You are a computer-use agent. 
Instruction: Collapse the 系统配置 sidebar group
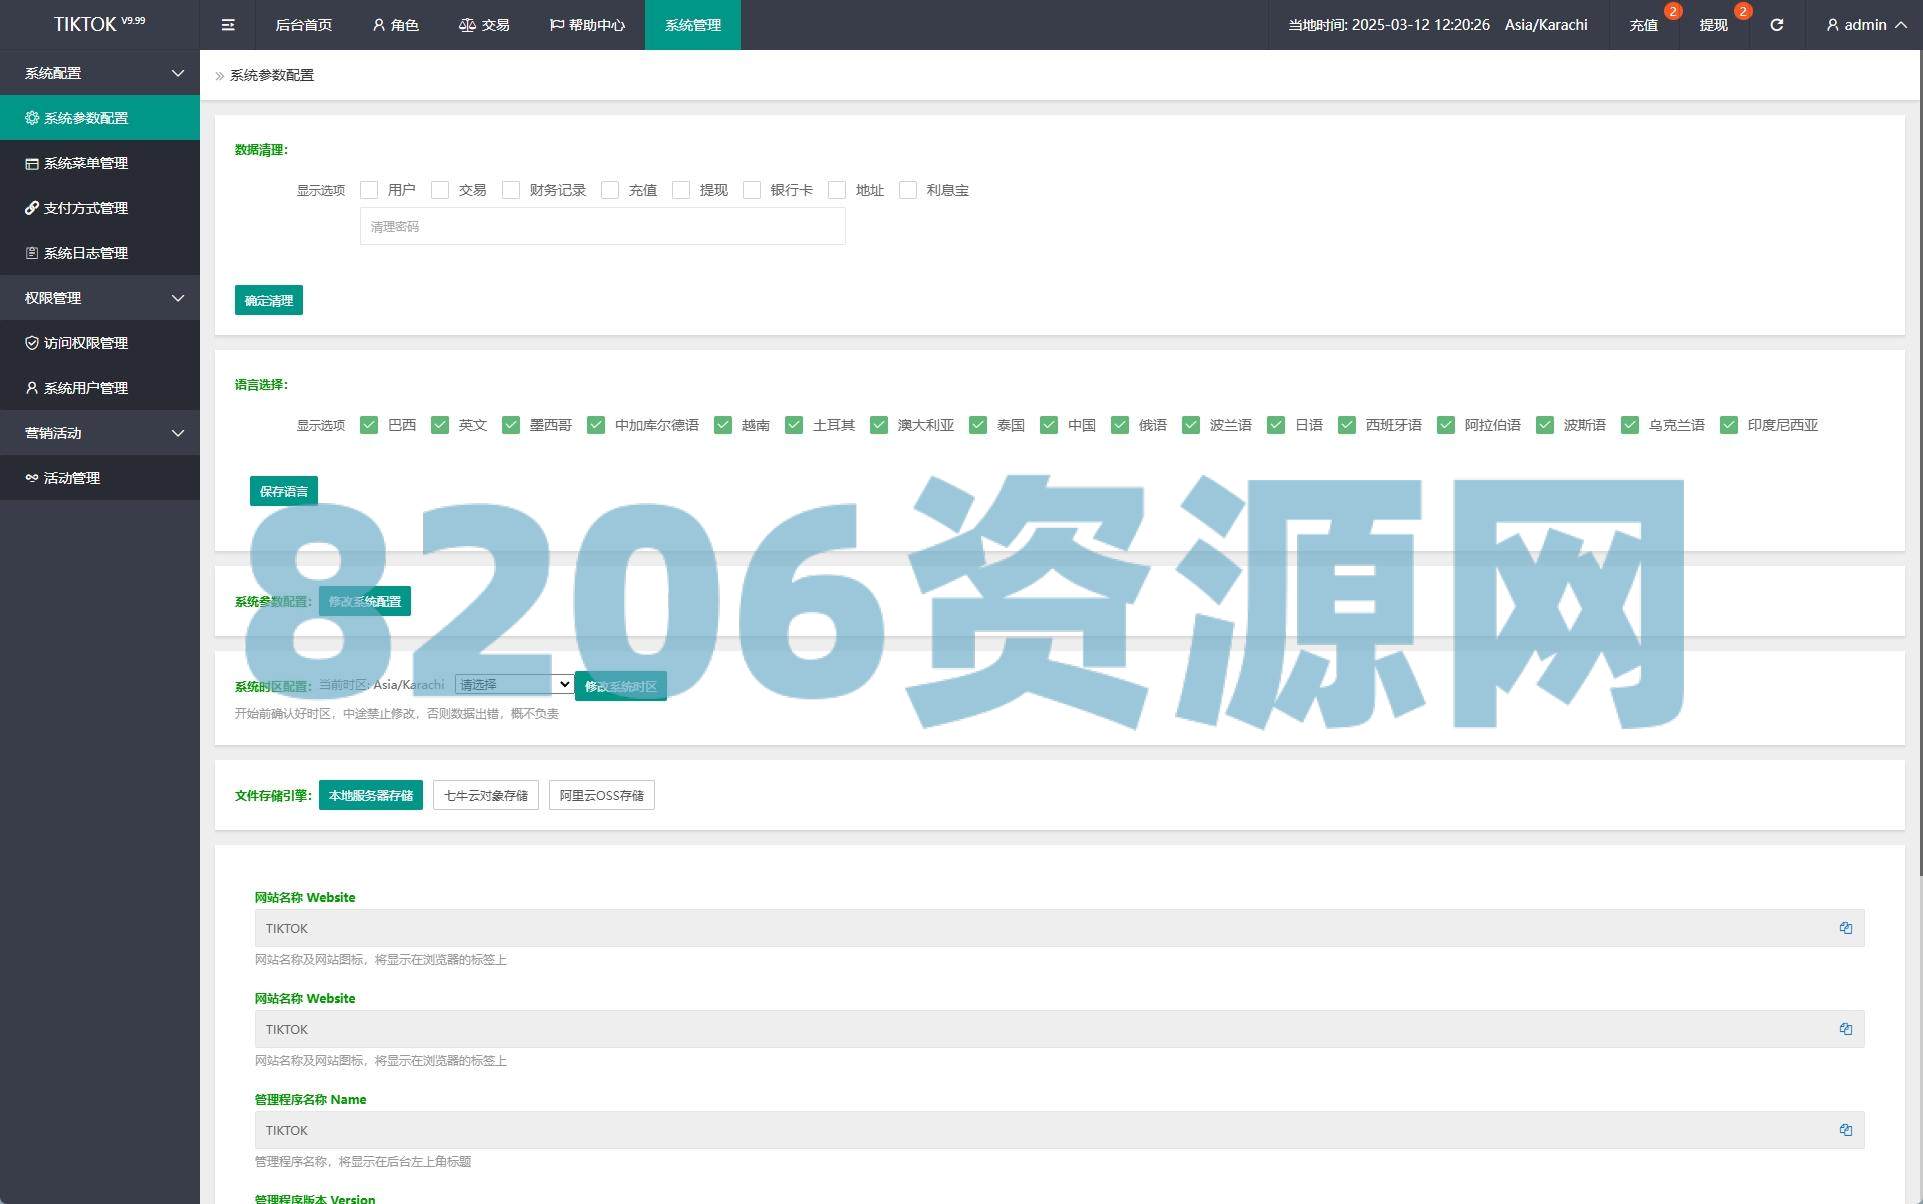tap(100, 73)
